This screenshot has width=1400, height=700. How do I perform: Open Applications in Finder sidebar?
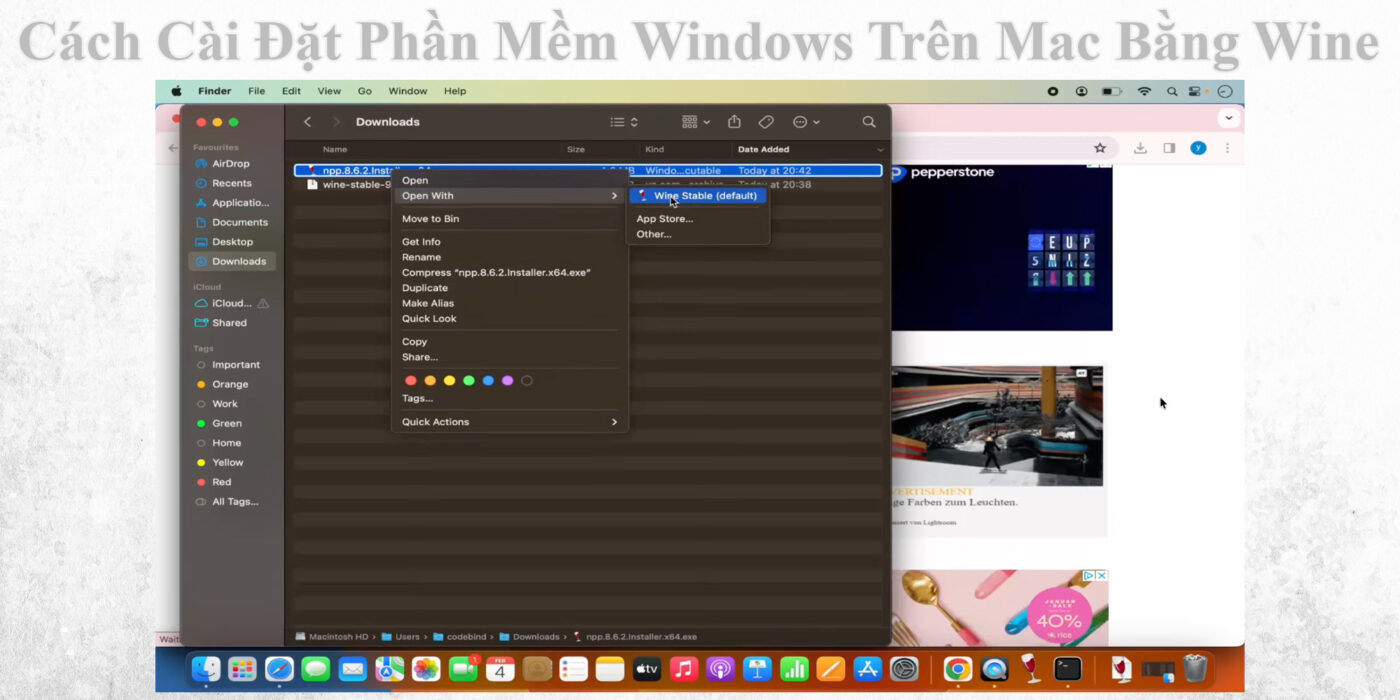click(x=231, y=203)
